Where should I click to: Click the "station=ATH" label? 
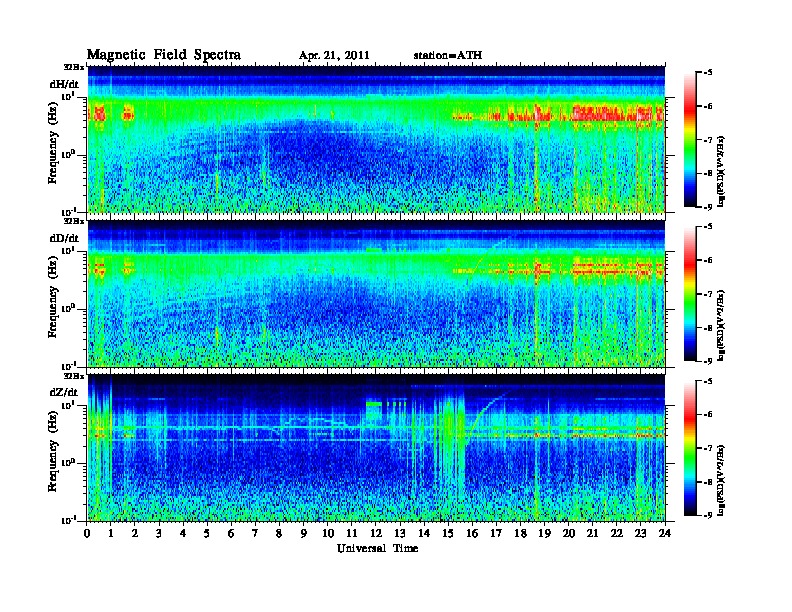[x=448, y=55]
